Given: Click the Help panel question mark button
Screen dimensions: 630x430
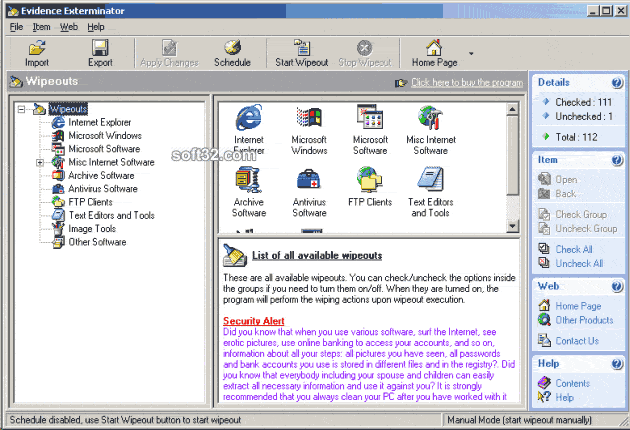Looking at the screenshot, I should (x=617, y=364).
